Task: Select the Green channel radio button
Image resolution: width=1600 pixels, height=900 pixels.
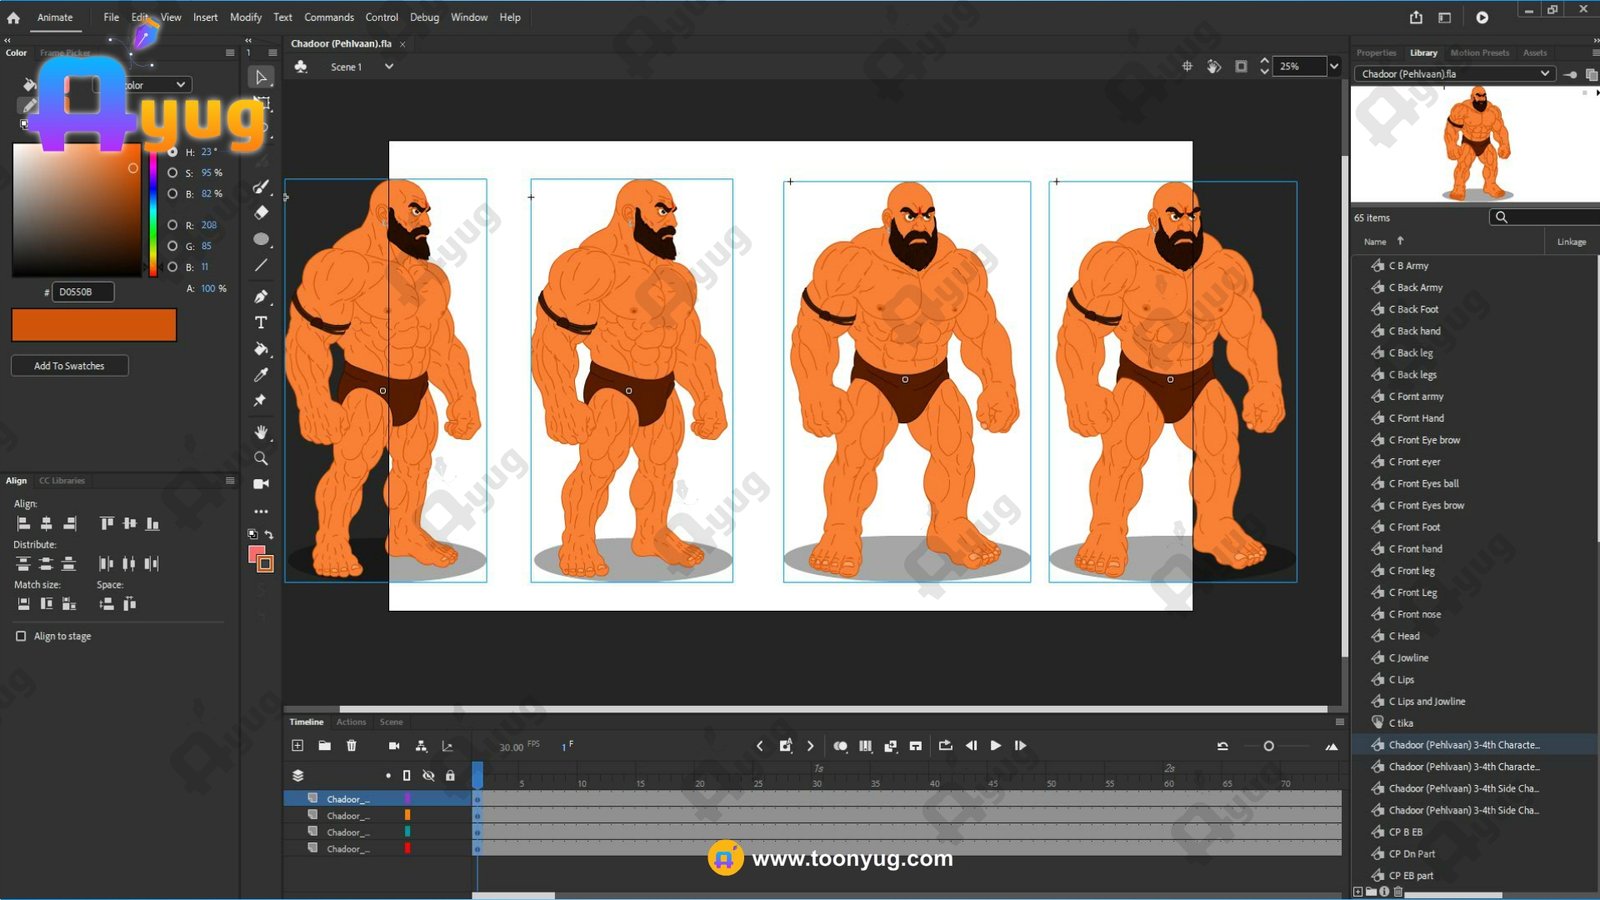Action: pyautogui.click(x=173, y=246)
